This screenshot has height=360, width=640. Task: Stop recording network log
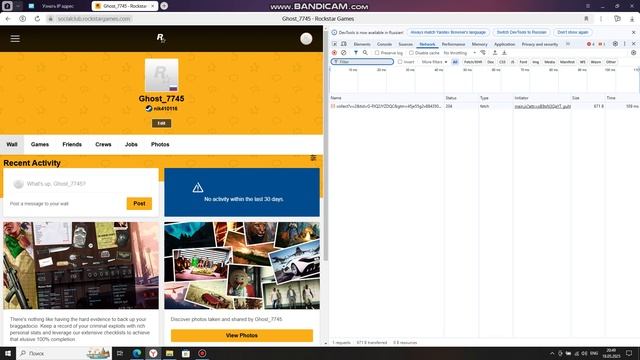click(x=334, y=53)
